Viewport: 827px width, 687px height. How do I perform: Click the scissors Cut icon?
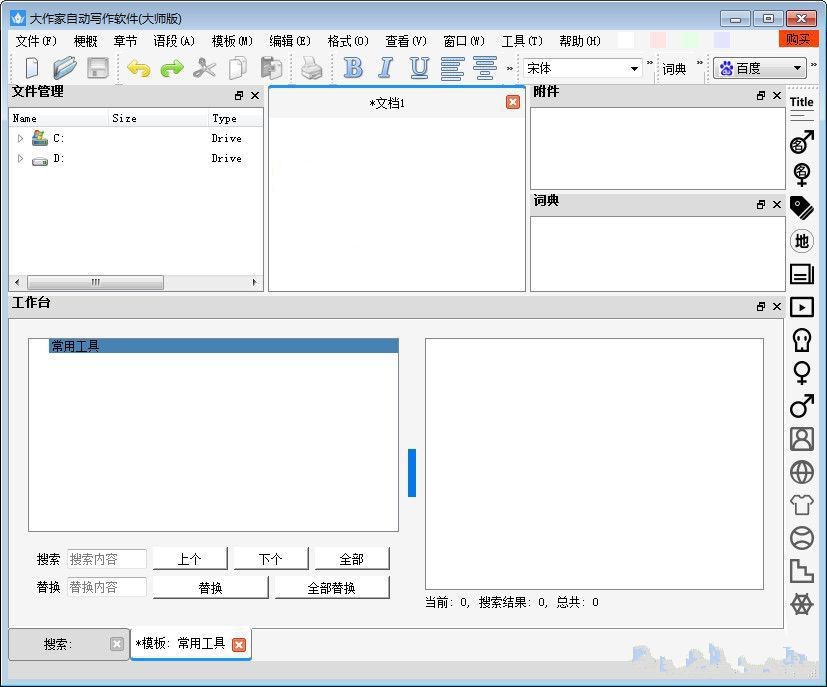[205, 68]
